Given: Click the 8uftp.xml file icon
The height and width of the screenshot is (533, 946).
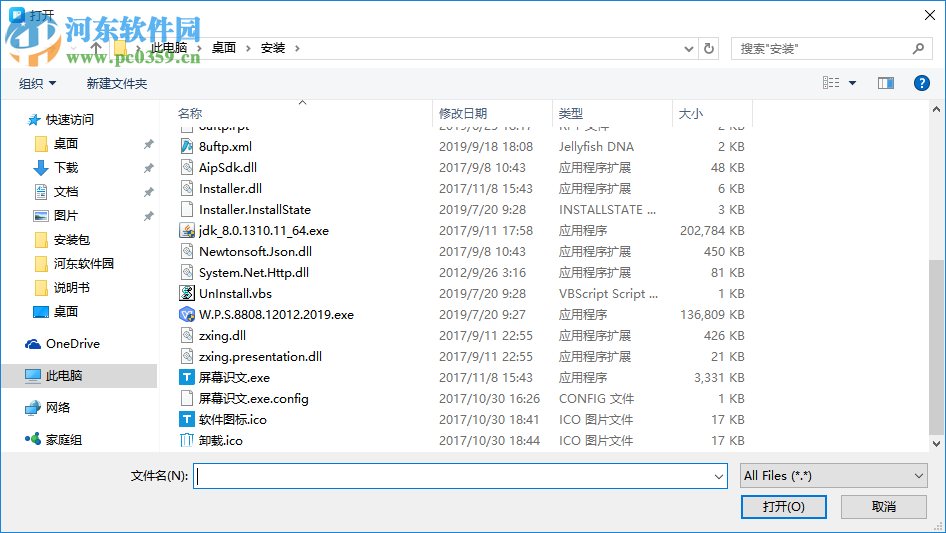Looking at the screenshot, I should point(187,147).
